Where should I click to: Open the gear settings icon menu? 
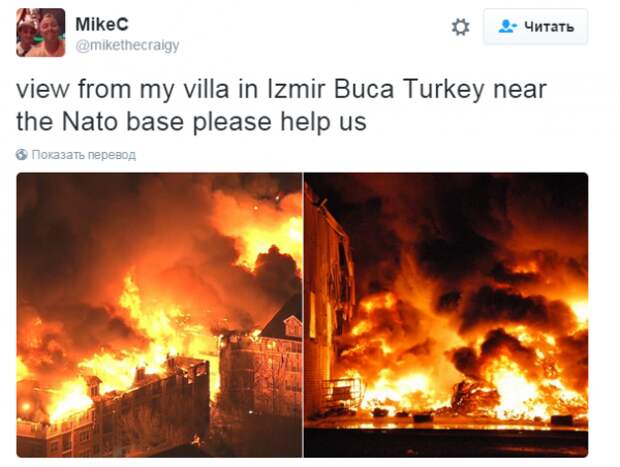[461, 27]
